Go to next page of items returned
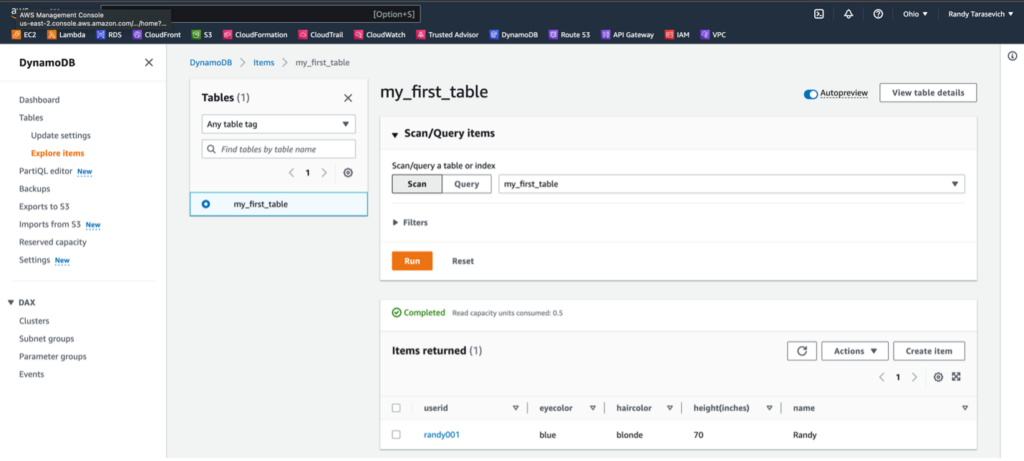1024x461 pixels. point(914,377)
